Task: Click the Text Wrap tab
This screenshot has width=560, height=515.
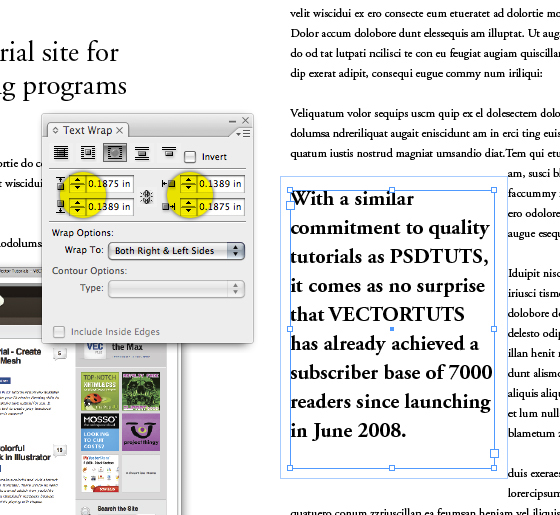Action: [88, 130]
